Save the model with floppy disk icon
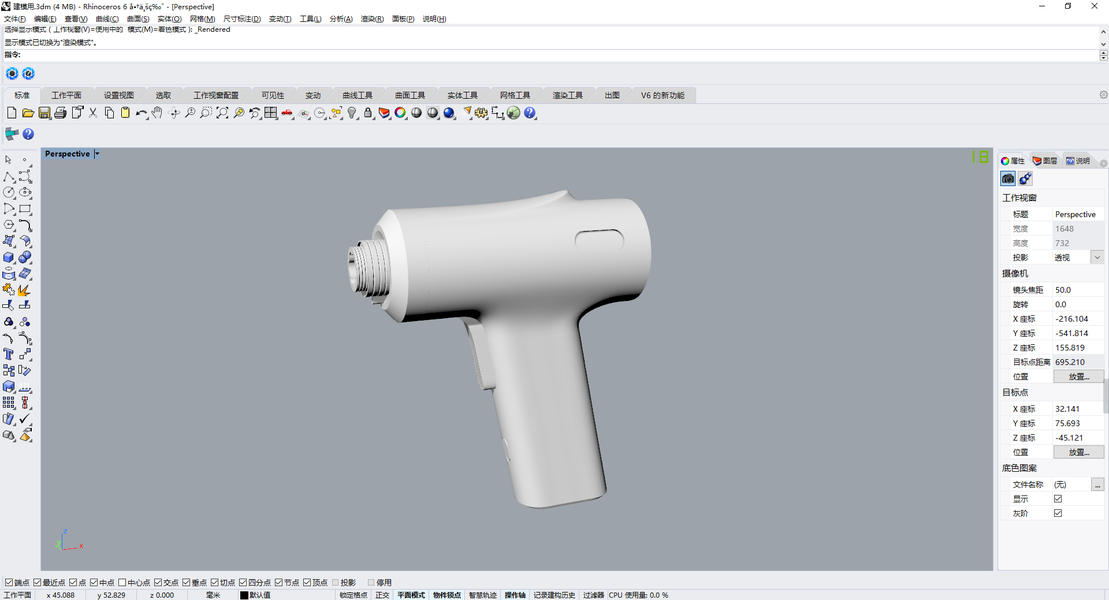Image resolution: width=1109 pixels, height=600 pixels. click(44, 113)
